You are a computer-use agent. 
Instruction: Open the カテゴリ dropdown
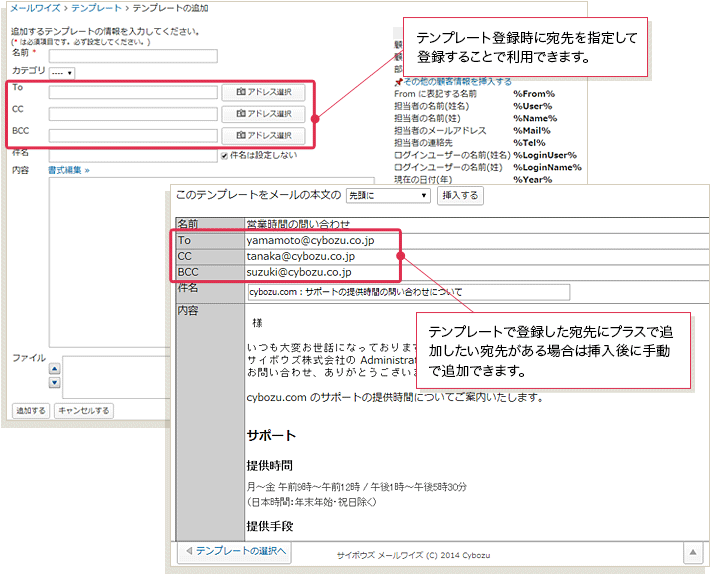[62, 73]
